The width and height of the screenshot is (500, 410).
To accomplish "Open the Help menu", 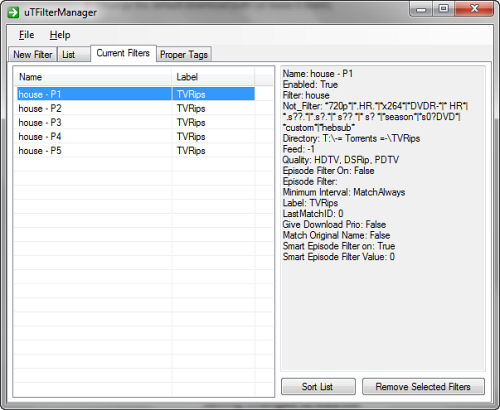I will [60, 35].
